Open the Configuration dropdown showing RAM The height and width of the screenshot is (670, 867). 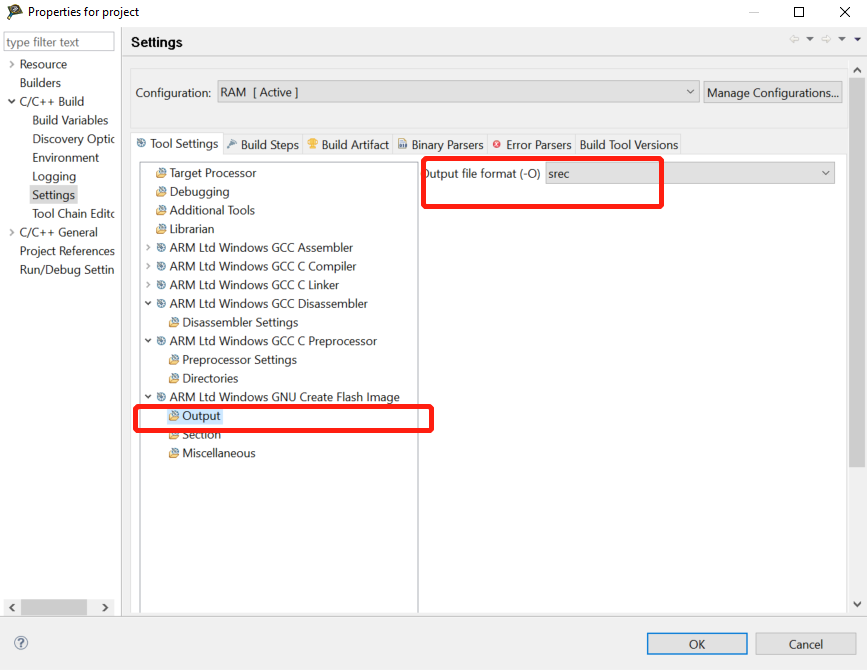(692, 90)
